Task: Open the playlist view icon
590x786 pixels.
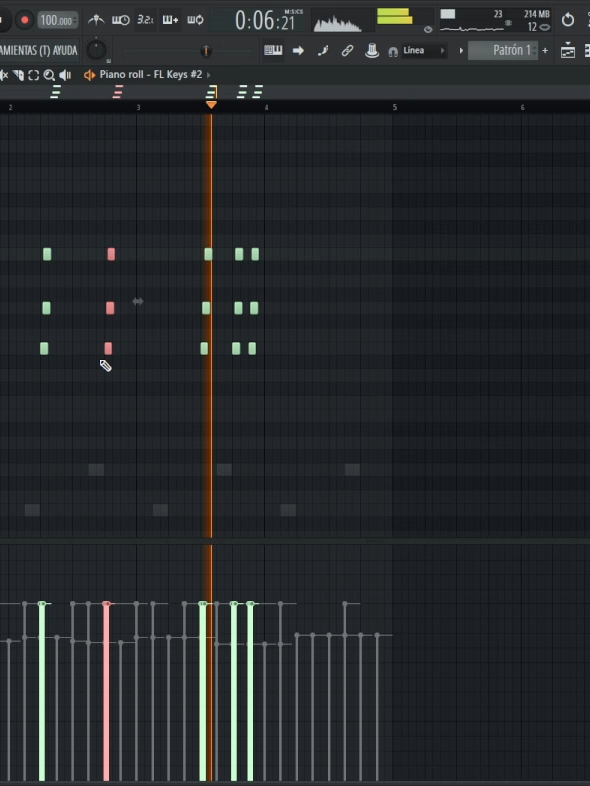Action: point(568,51)
